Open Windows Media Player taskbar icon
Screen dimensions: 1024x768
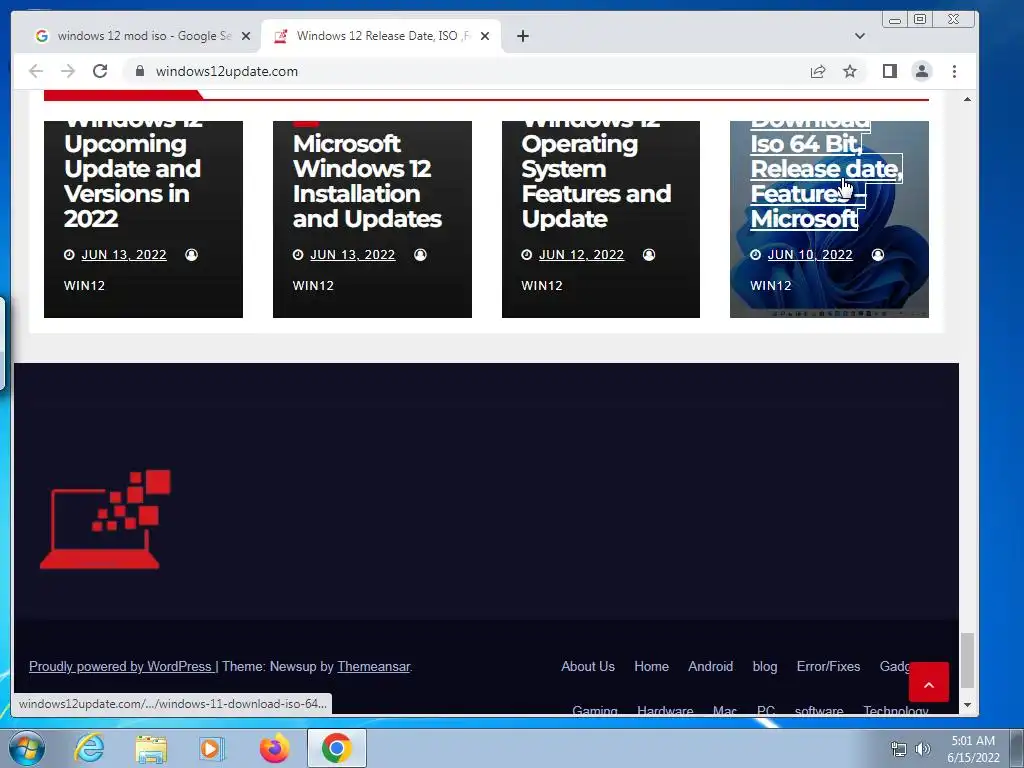point(212,748)
